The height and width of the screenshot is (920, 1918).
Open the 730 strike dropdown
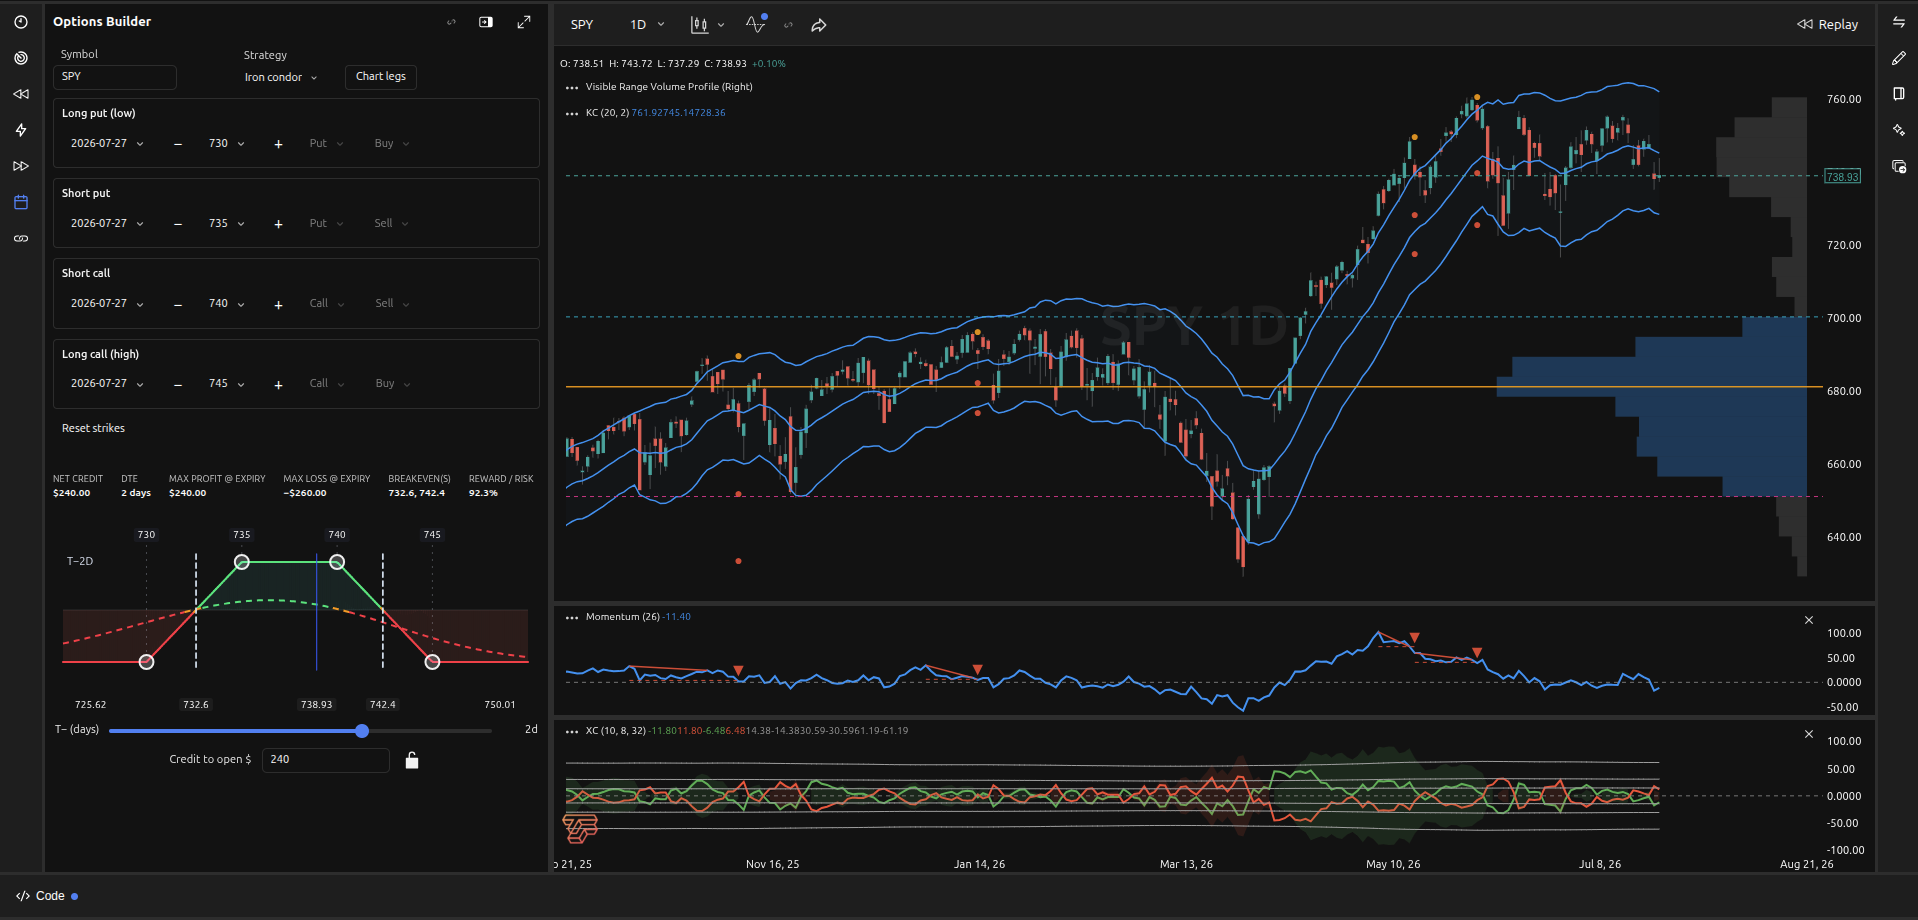pos(227,143)
